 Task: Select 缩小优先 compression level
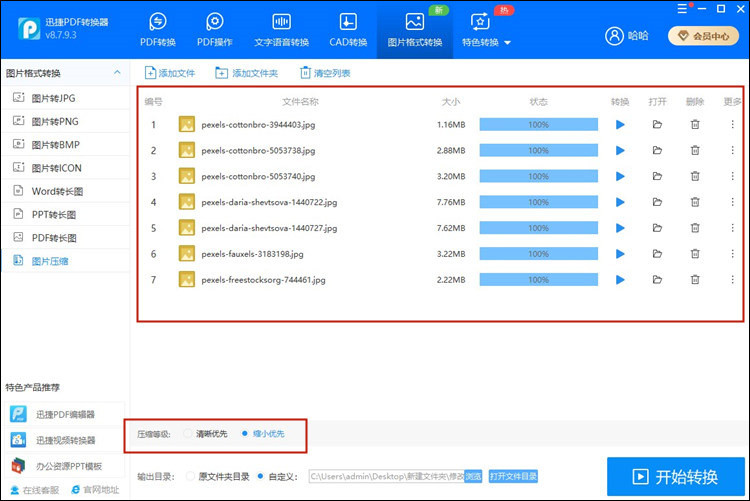pos(246,434)
